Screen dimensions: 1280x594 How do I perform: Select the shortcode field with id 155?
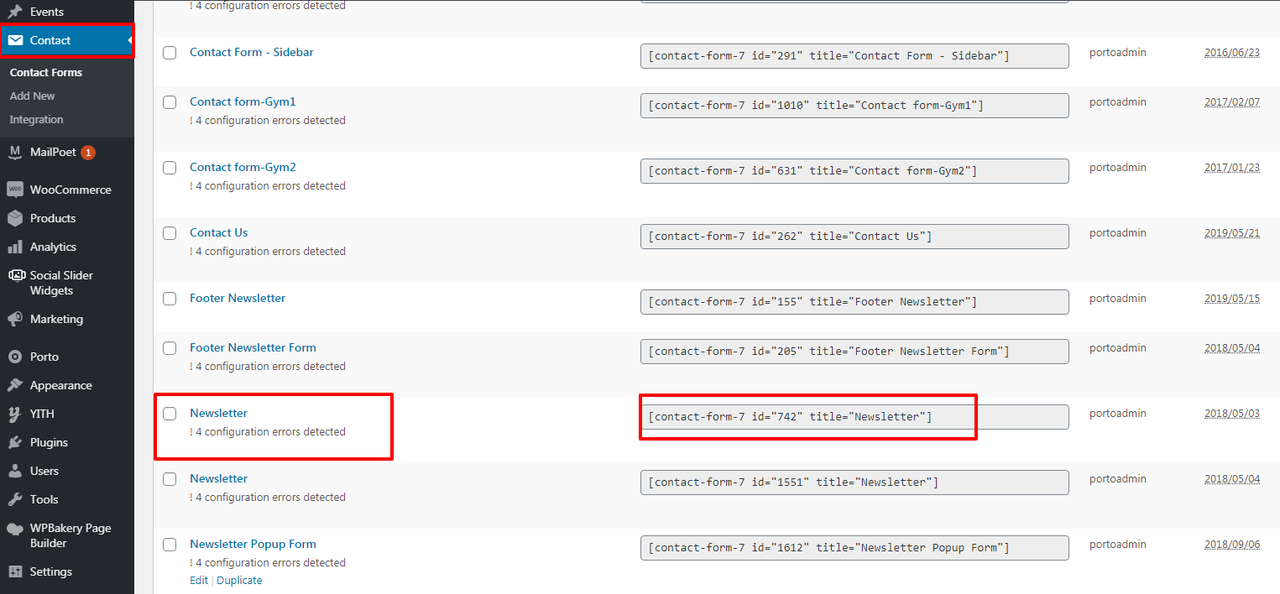click(x=854, y=302)
